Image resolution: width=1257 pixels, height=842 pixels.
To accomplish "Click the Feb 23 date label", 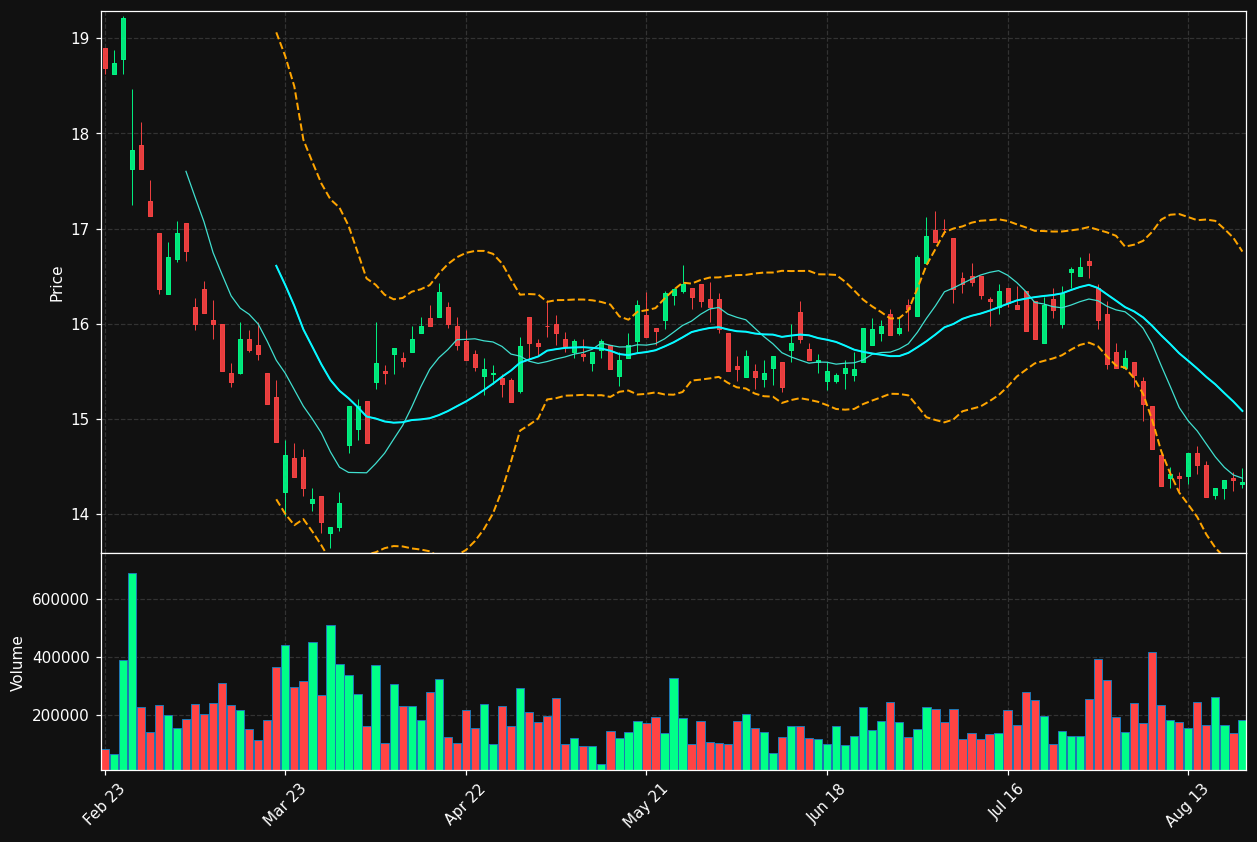I will click(x=105, y=804).
